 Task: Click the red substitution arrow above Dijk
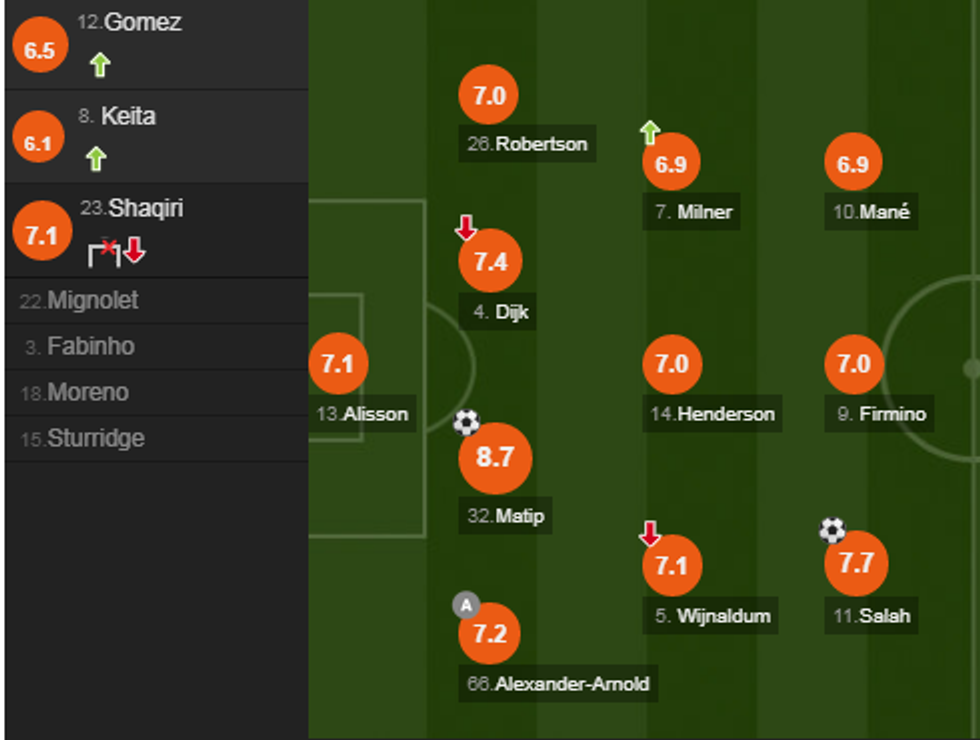click(x=466, y=228)
